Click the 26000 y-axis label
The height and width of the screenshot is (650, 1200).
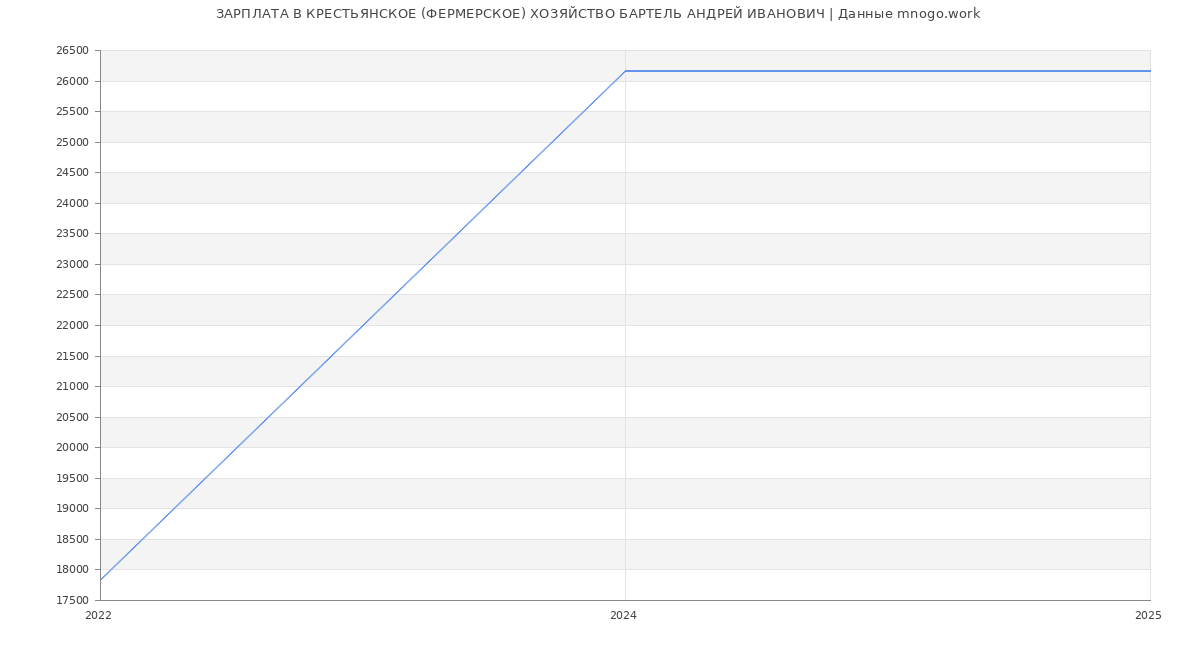(72, 81)
